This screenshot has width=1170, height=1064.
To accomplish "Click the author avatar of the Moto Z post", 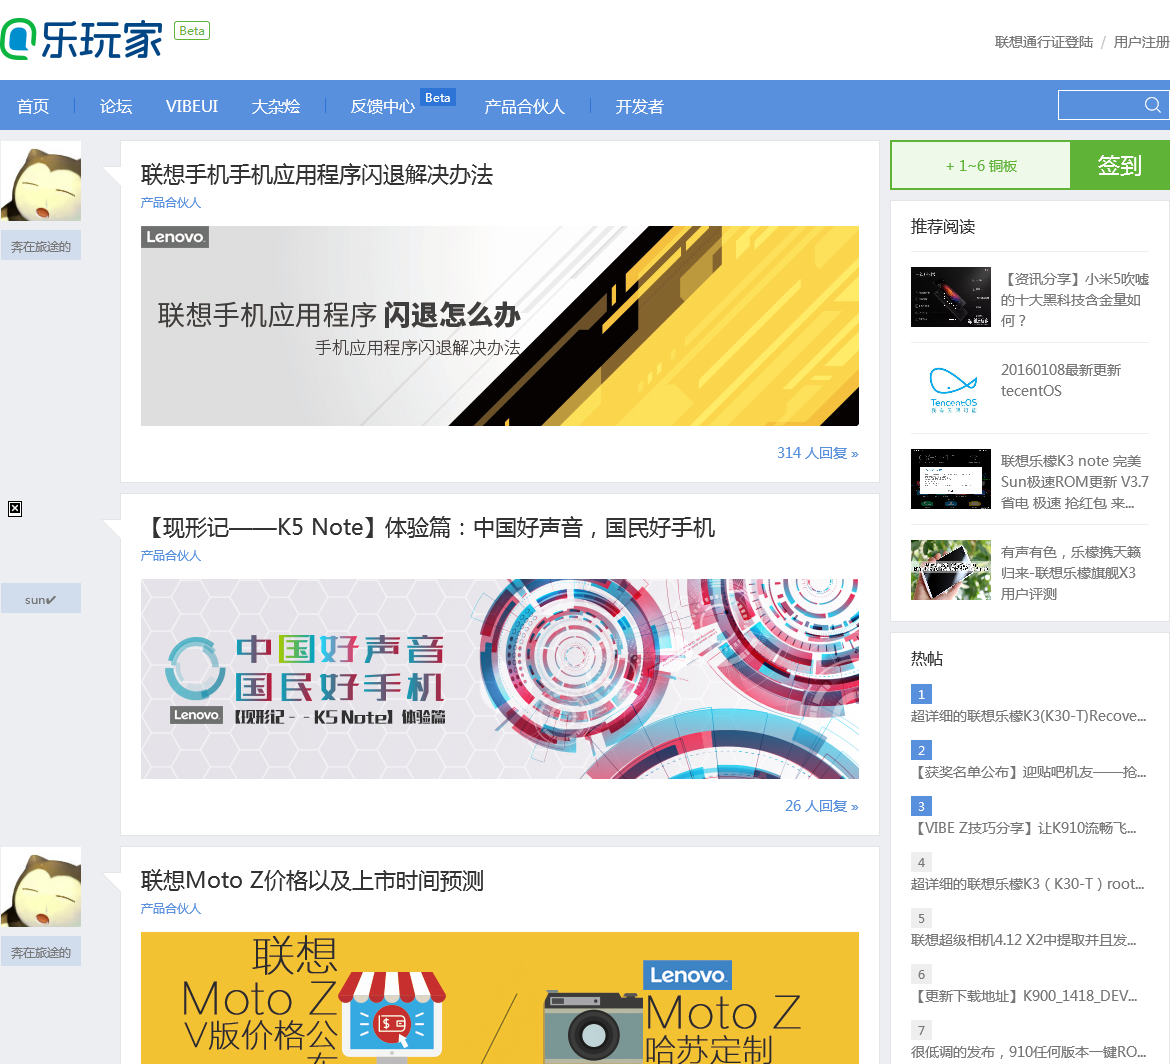I will click(41, 887).
